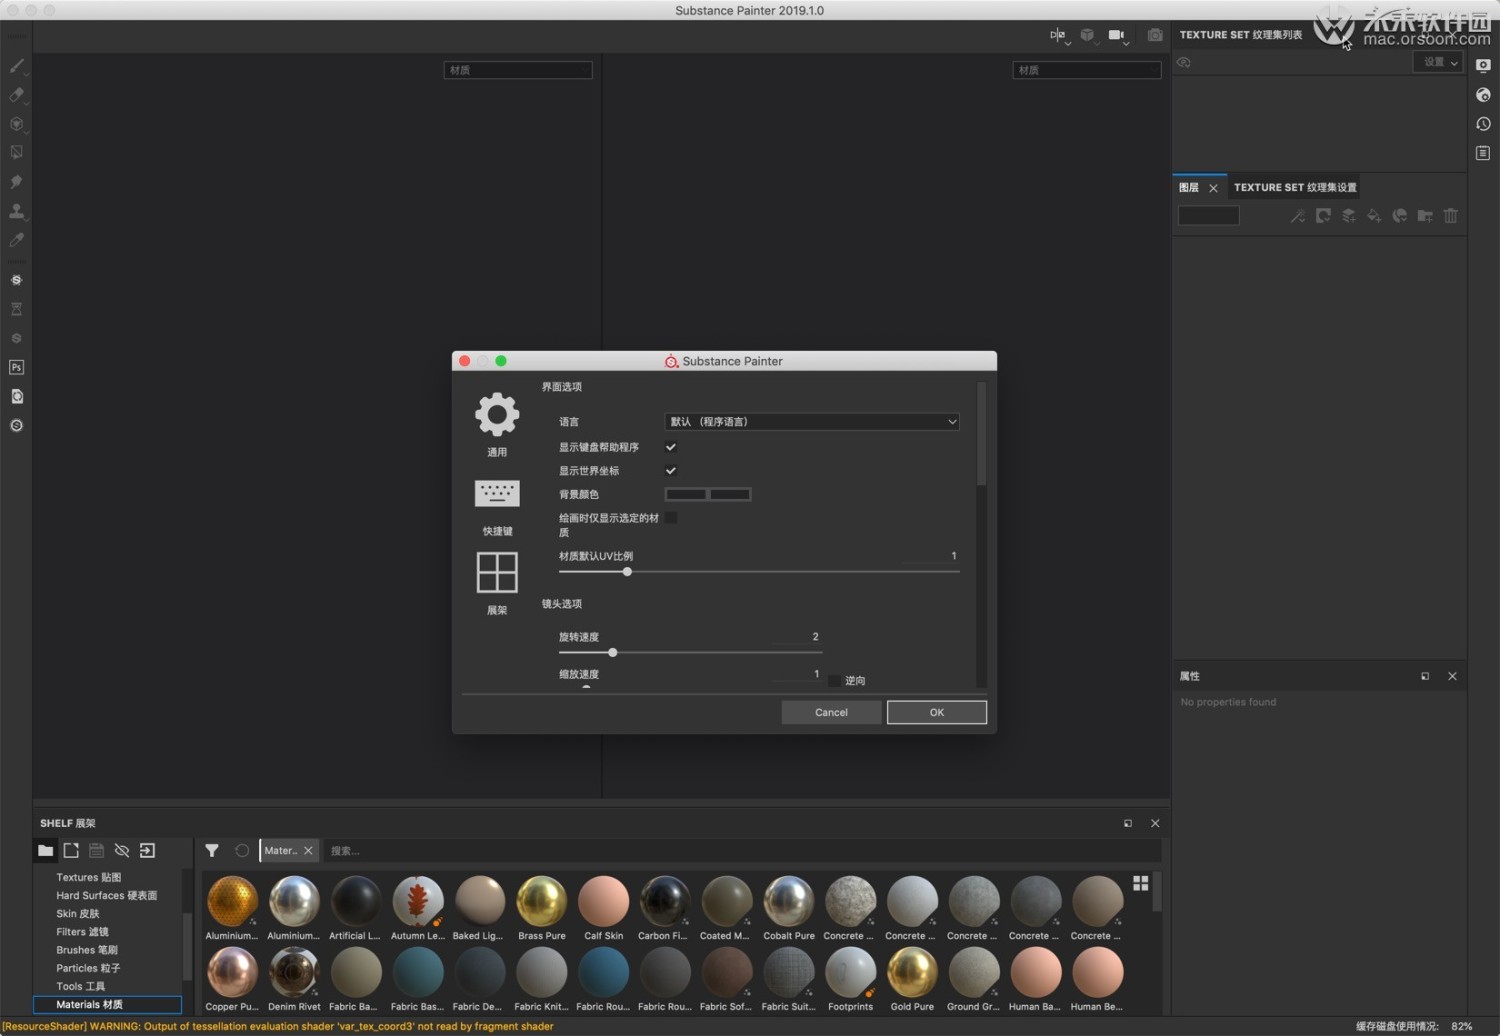Click the add mask icon in layers panel
Screen dimensions: 1500x1036
pos(1323,216)
